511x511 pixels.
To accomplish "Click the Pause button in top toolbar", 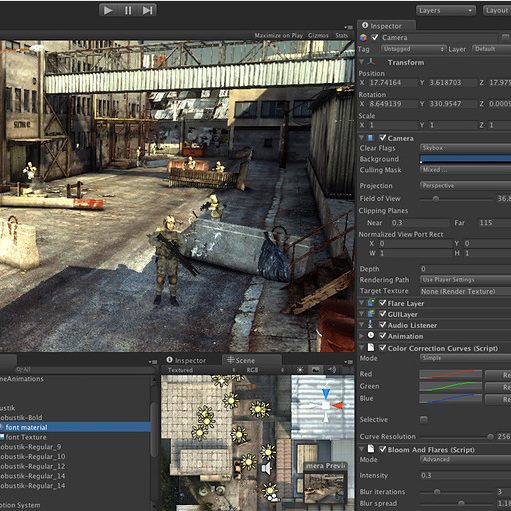I will (128, 10).
